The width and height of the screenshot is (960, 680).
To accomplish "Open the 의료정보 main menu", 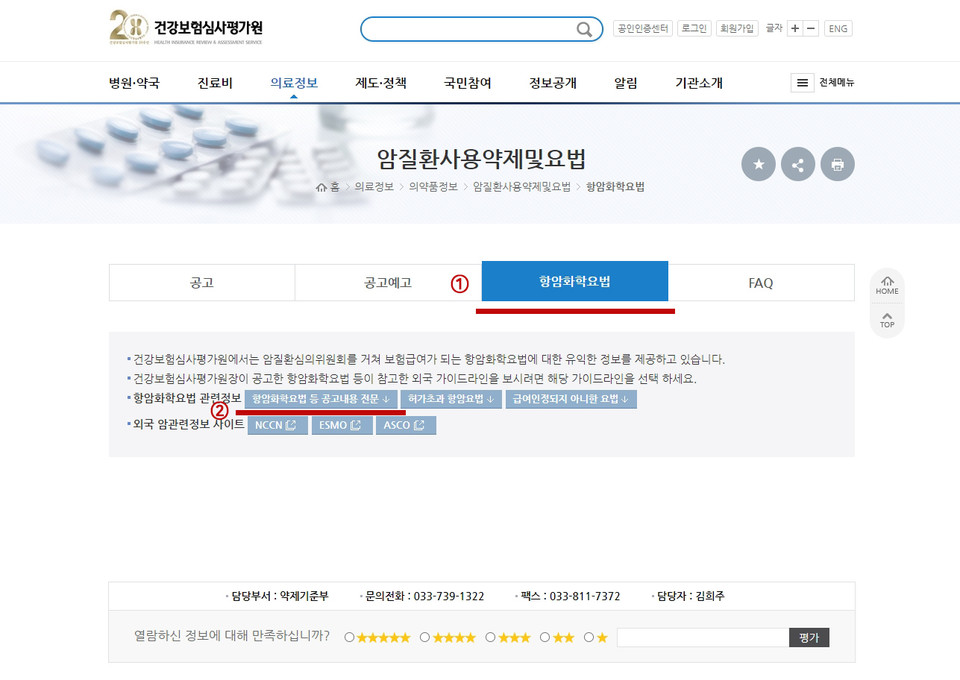I will point(294,83).
